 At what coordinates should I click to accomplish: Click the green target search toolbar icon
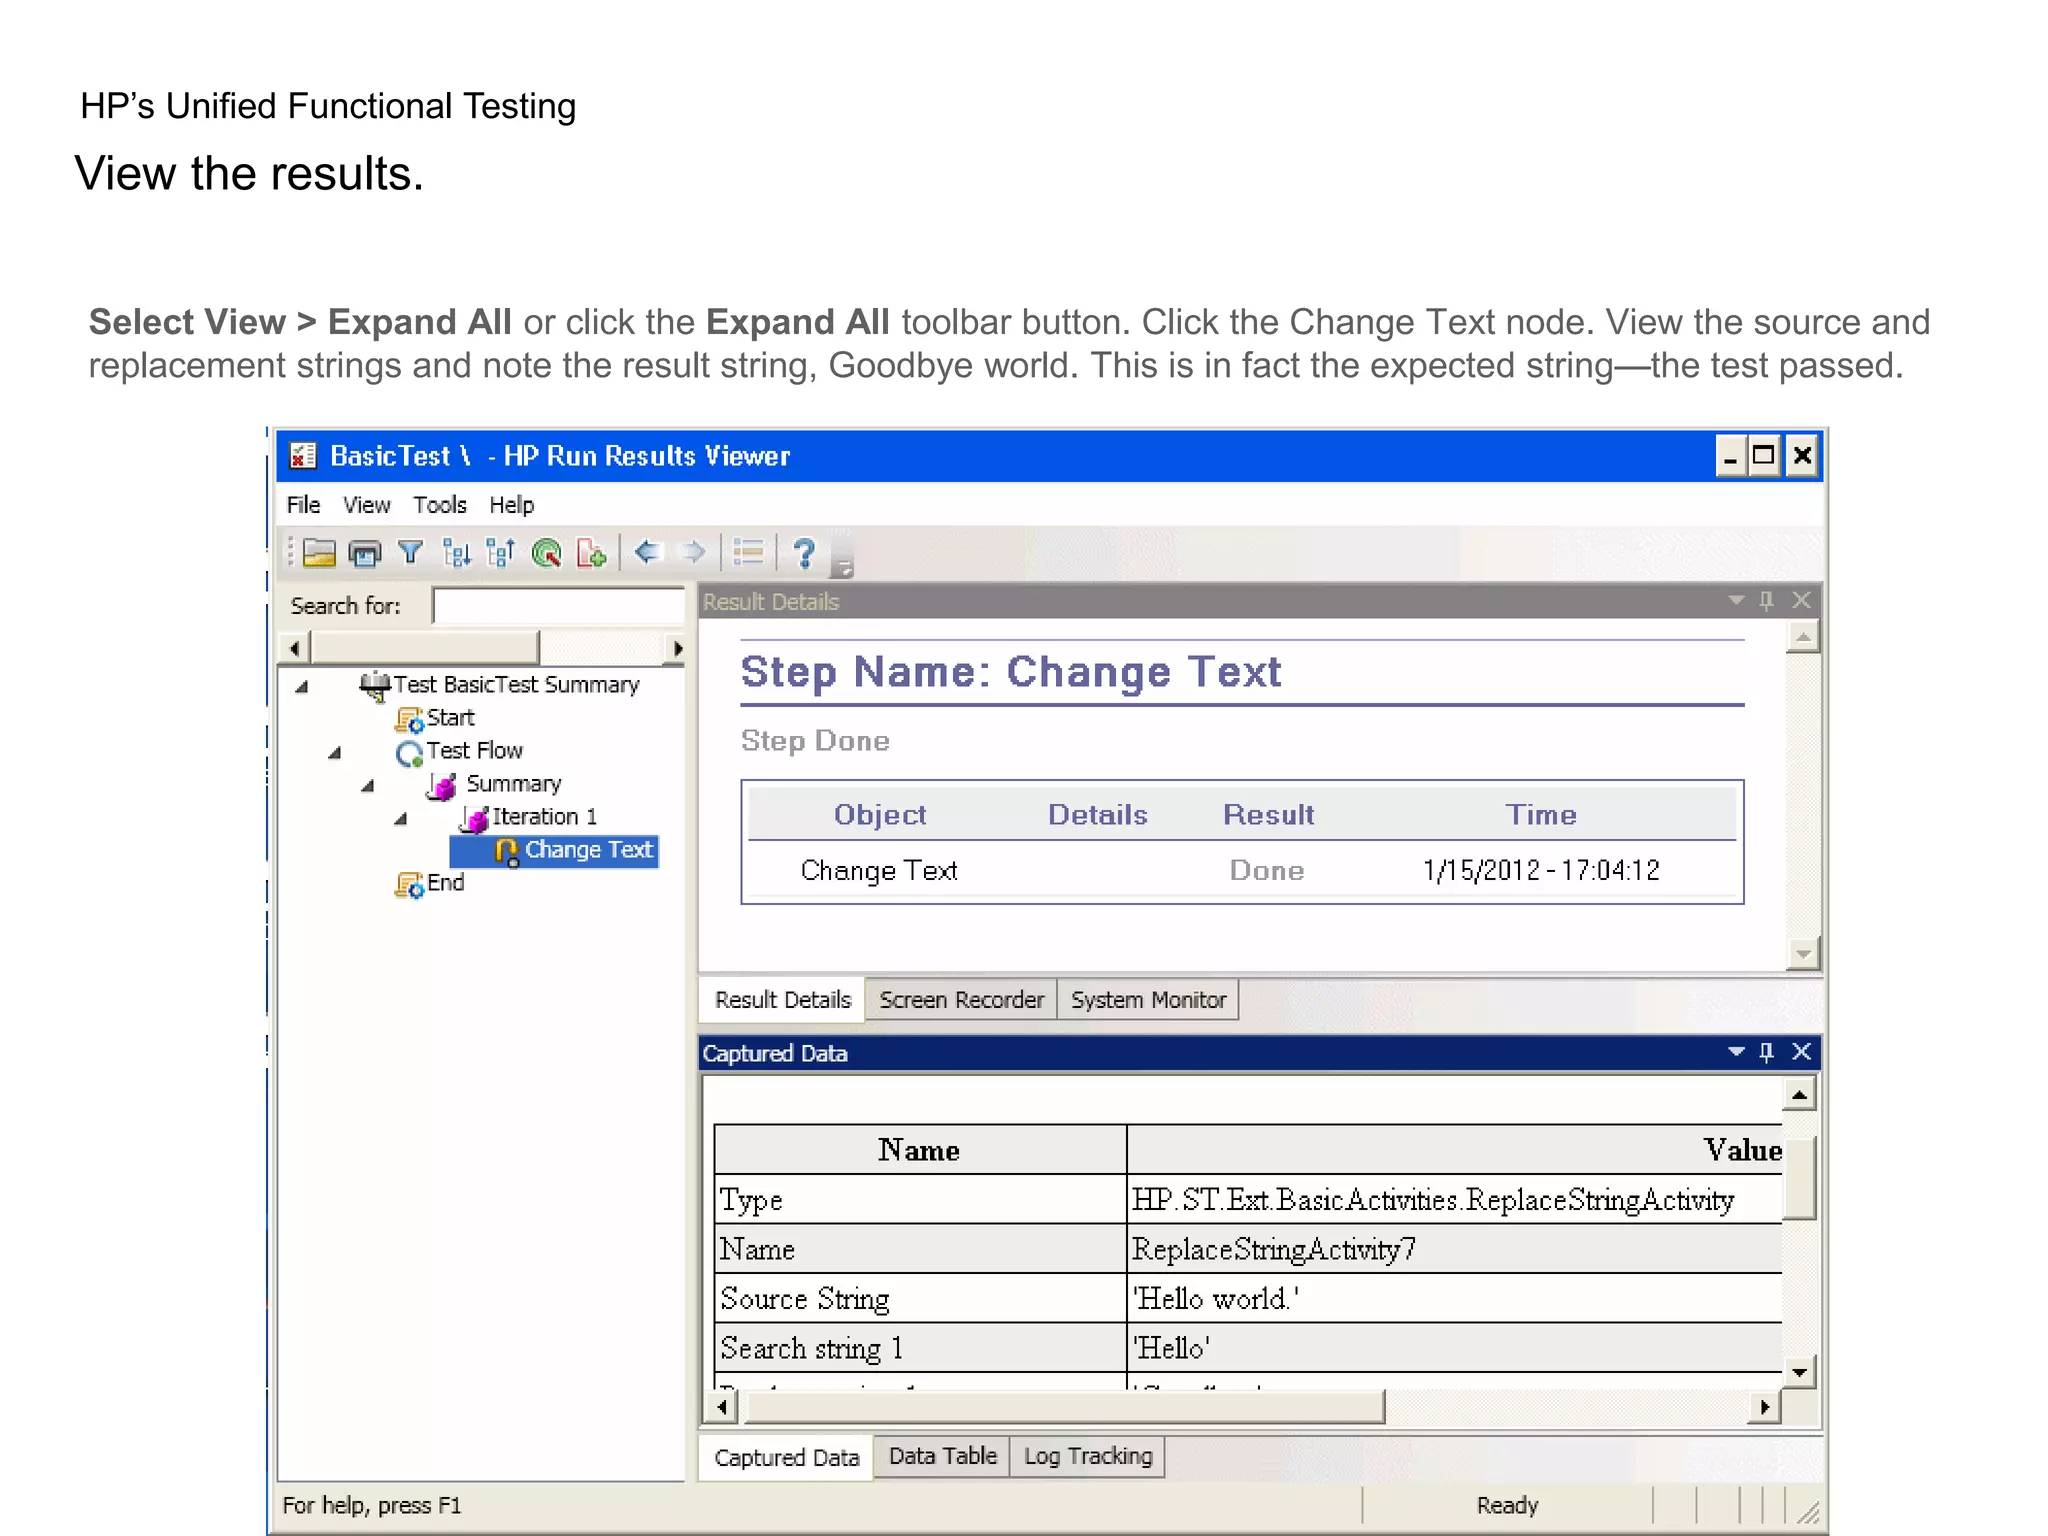tap(547, 552)
